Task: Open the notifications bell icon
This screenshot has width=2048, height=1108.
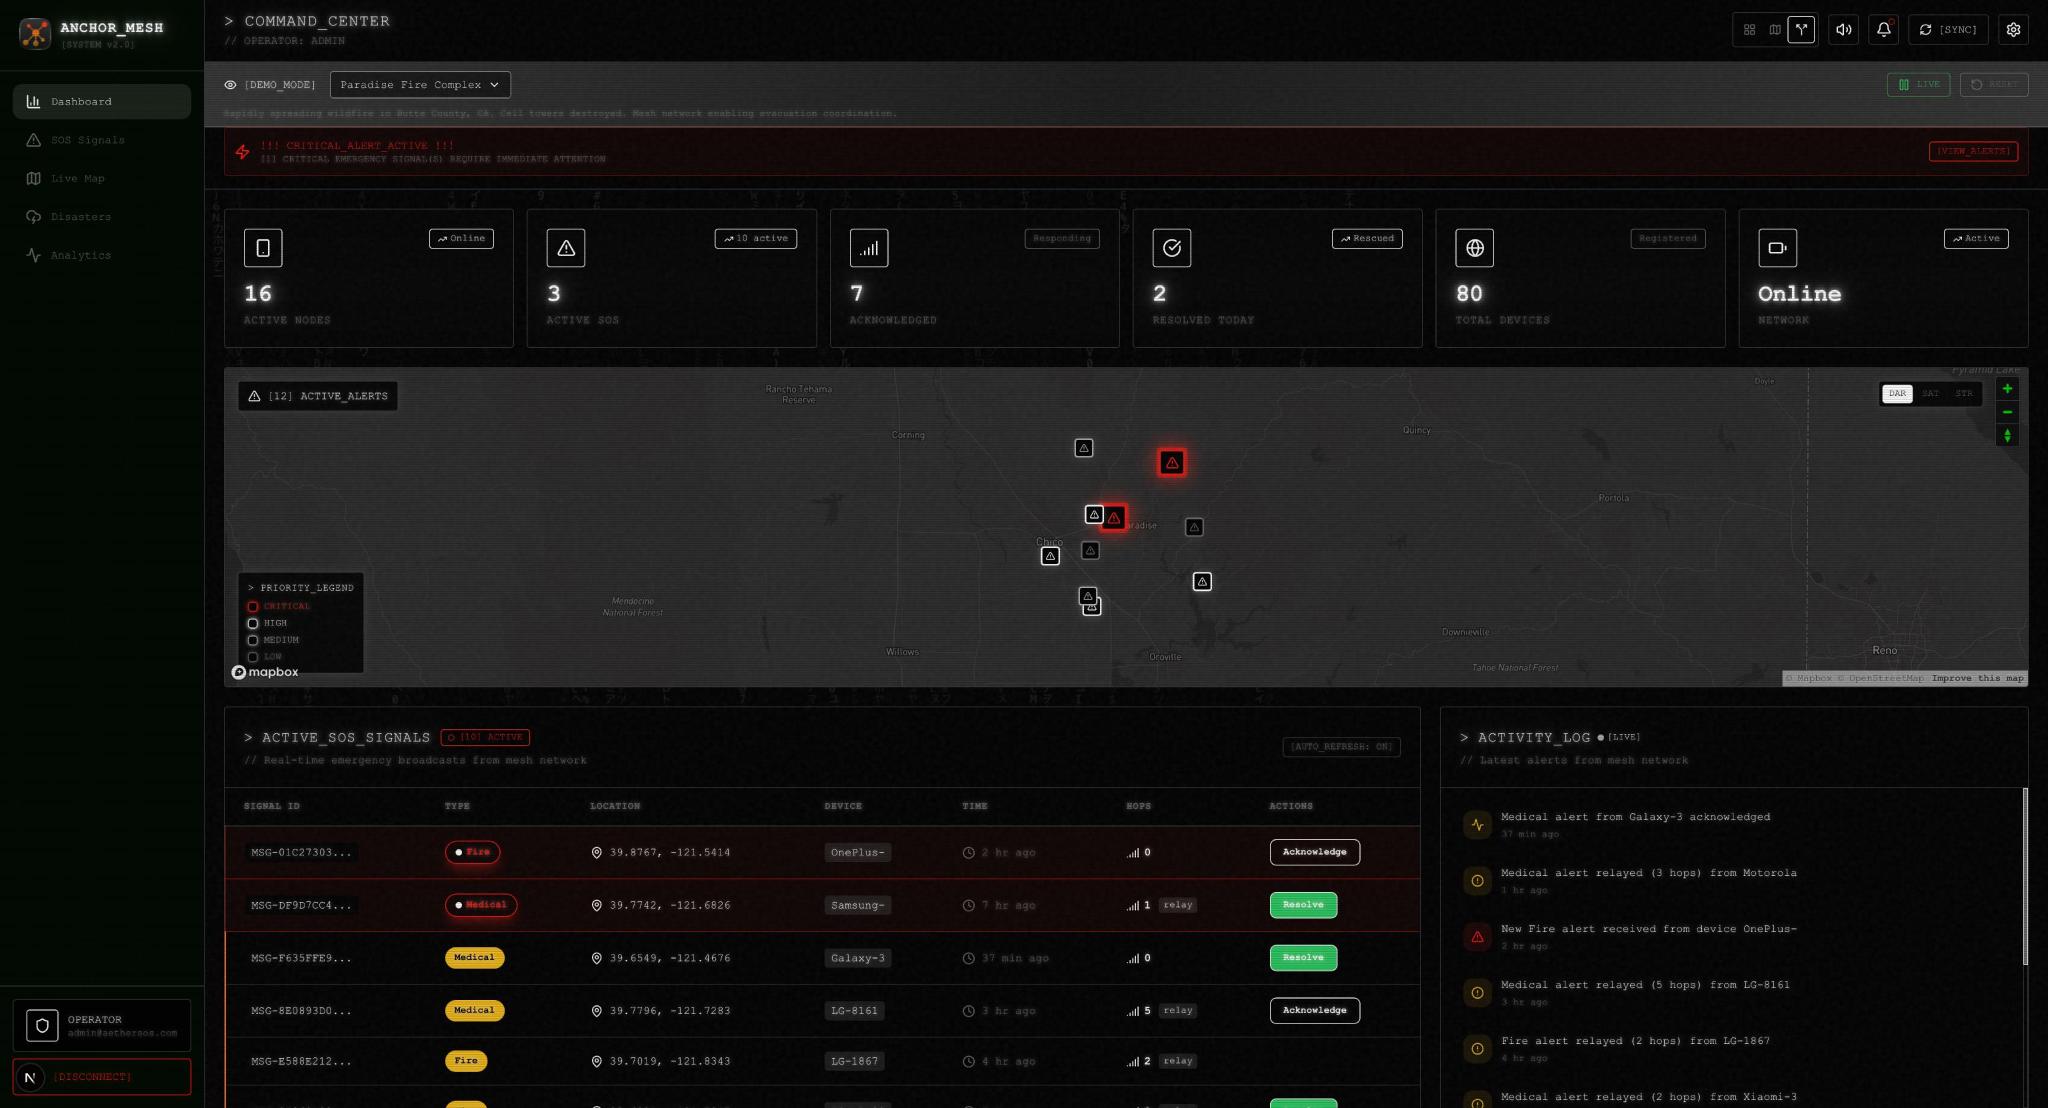Action: click(x=1883, y=30)
